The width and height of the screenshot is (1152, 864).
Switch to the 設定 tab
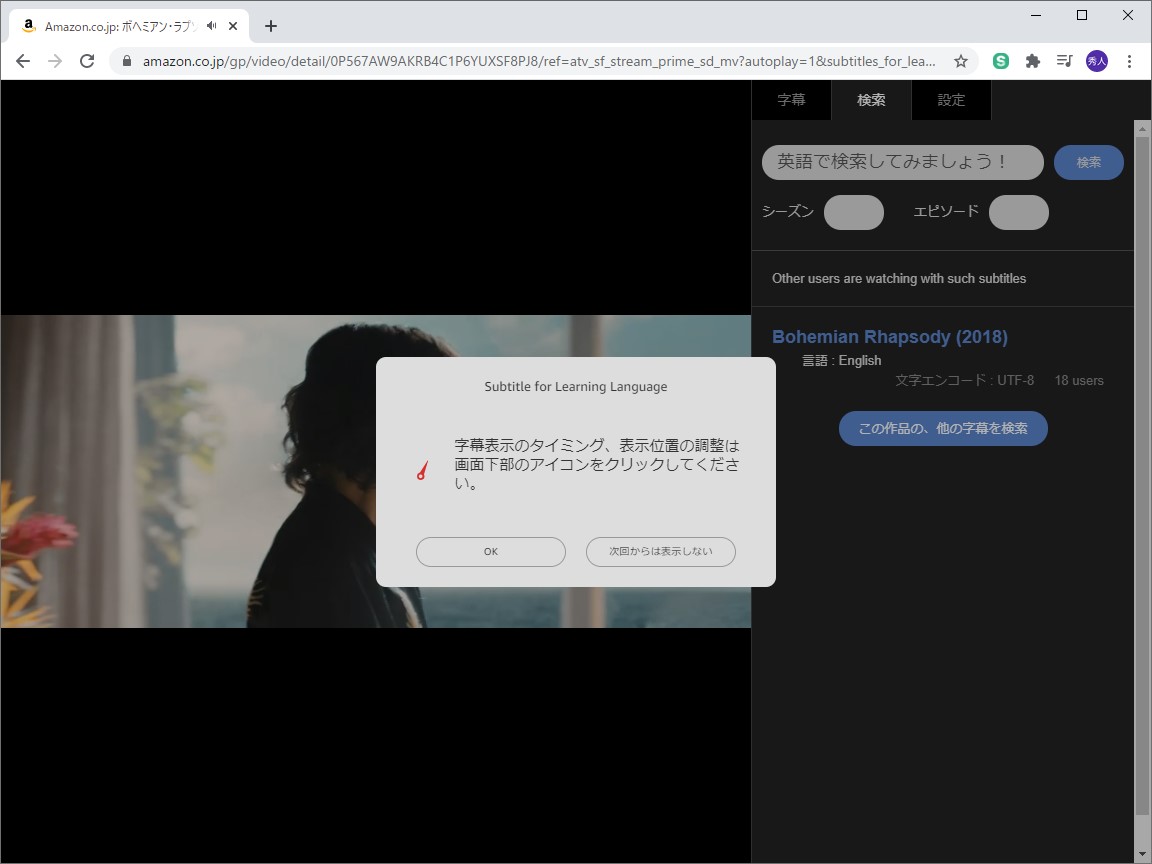coord(951,99)
